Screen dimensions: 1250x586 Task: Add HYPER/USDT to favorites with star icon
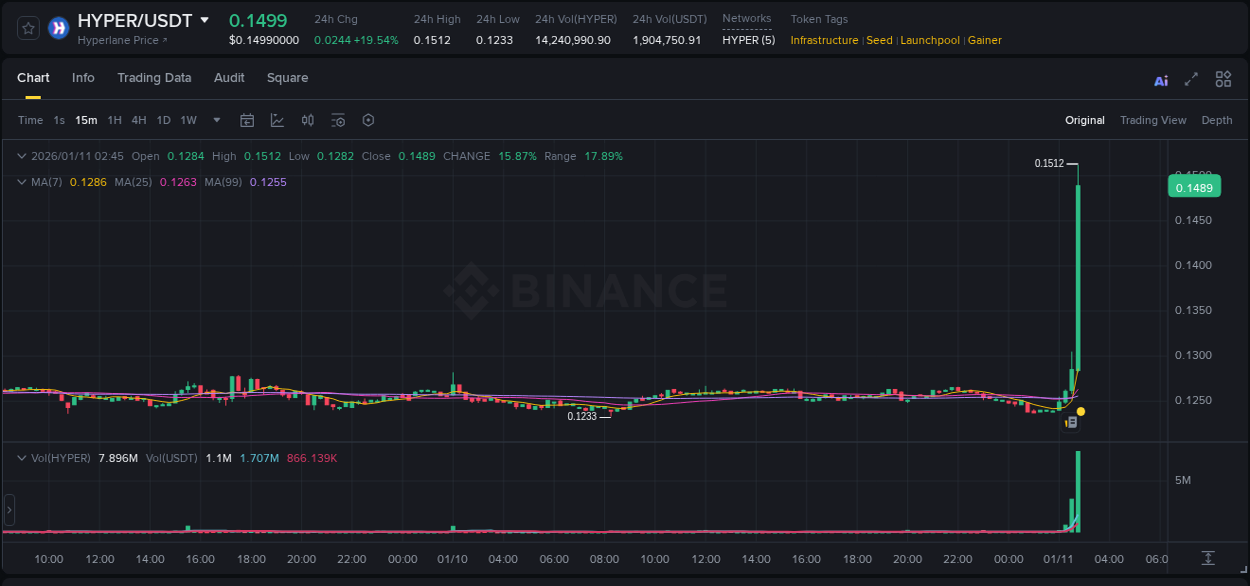pos(29,29)
